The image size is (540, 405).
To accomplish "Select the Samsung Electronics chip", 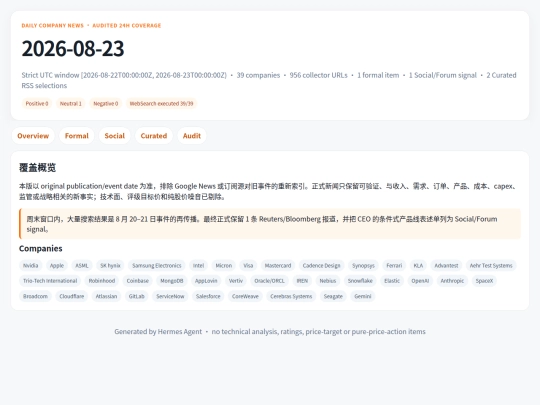I will click(157, 266).
